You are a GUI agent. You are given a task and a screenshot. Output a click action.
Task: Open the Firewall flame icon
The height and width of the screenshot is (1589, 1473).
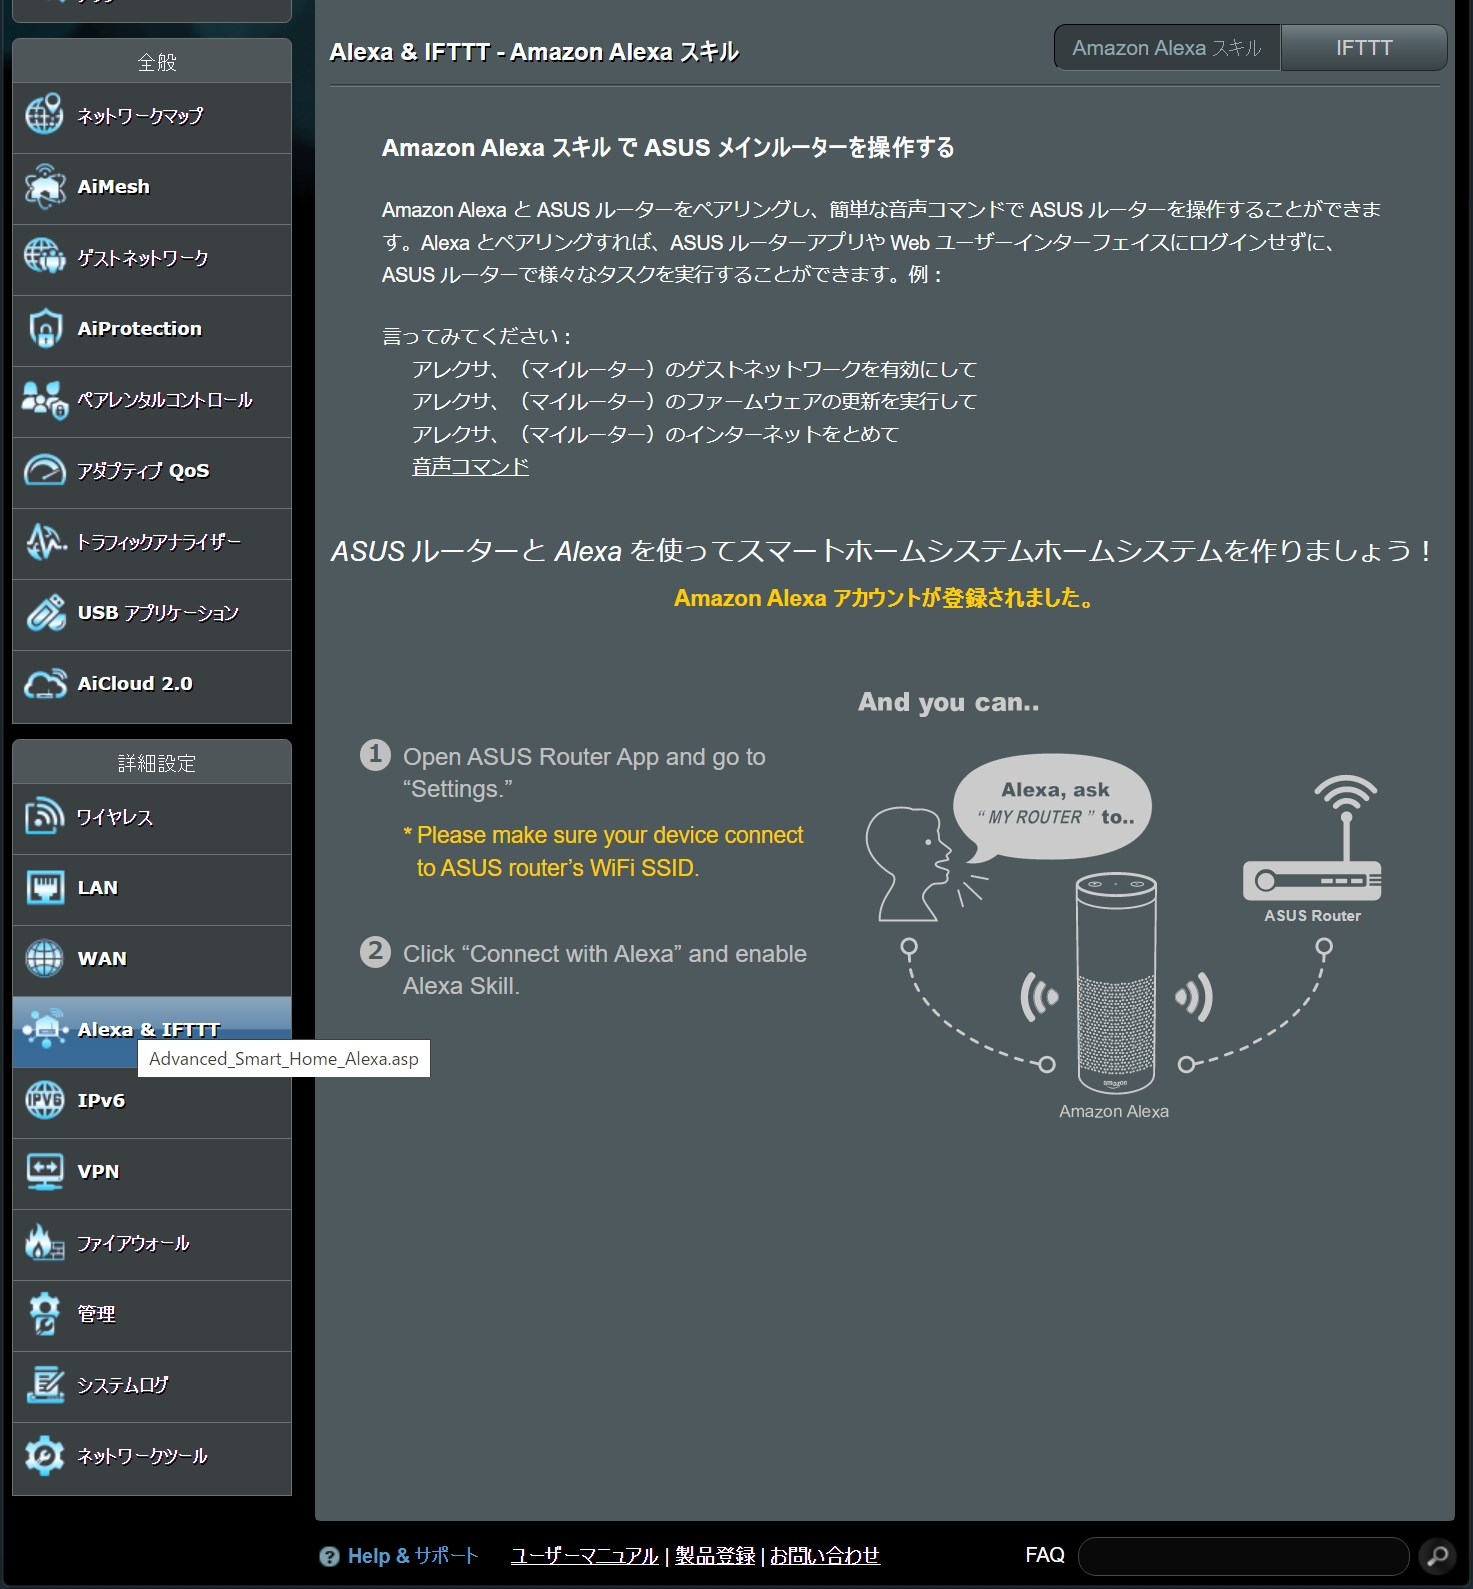(44, 1243)
